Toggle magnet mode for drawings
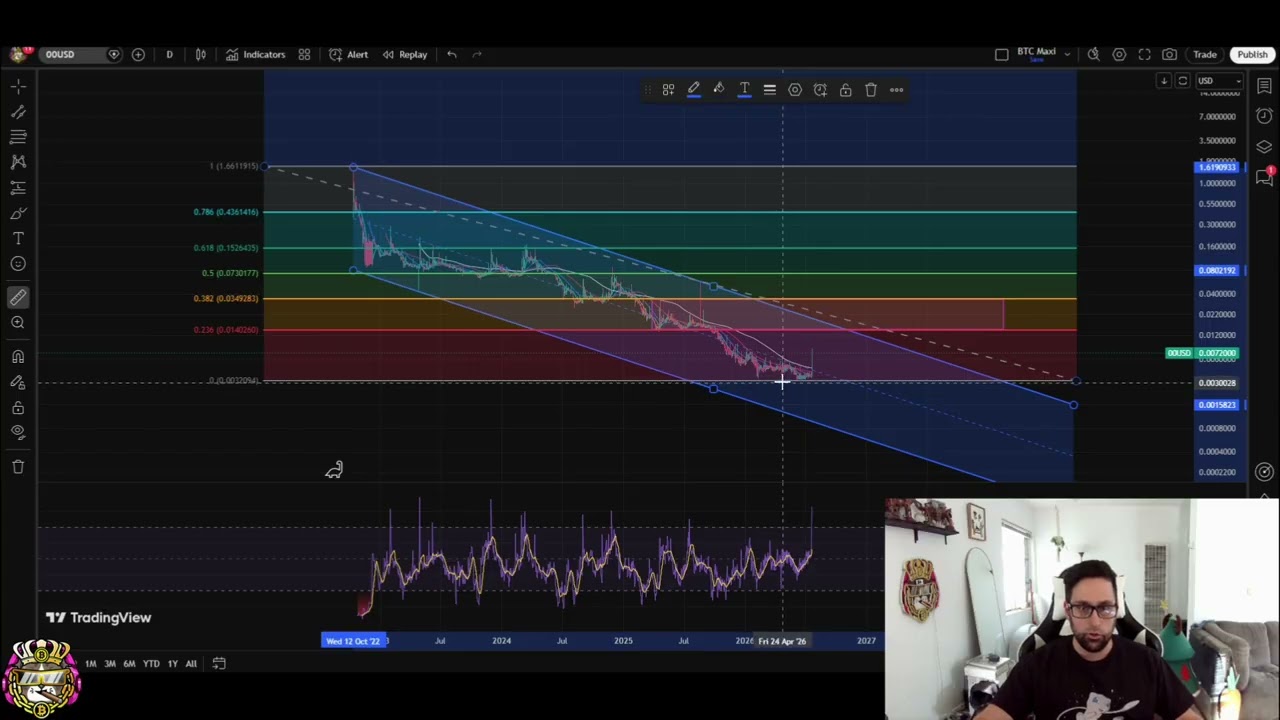This screenshot has width=1280, height=720. coord(18,357)
